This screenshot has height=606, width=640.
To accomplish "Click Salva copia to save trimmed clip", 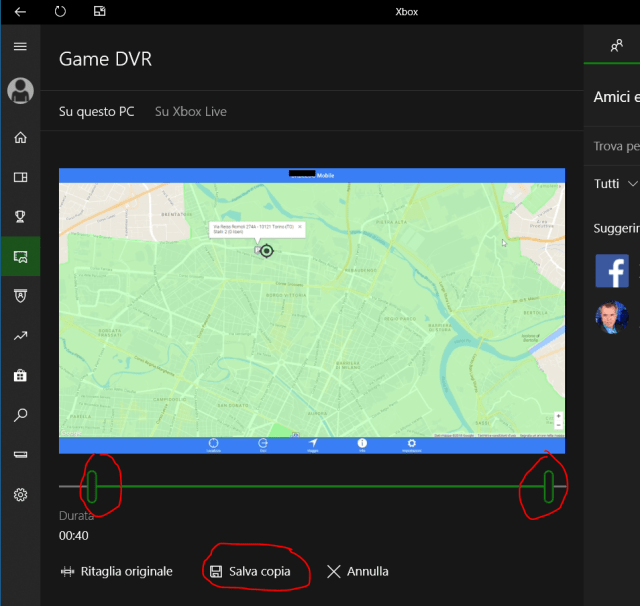I will pyautogui.click(x=250, y=572).
